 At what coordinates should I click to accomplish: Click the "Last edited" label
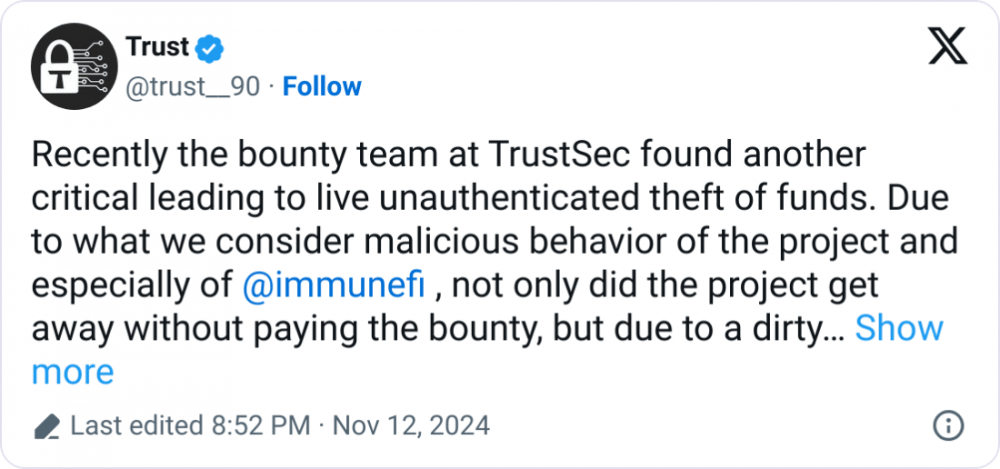(136, 426)
